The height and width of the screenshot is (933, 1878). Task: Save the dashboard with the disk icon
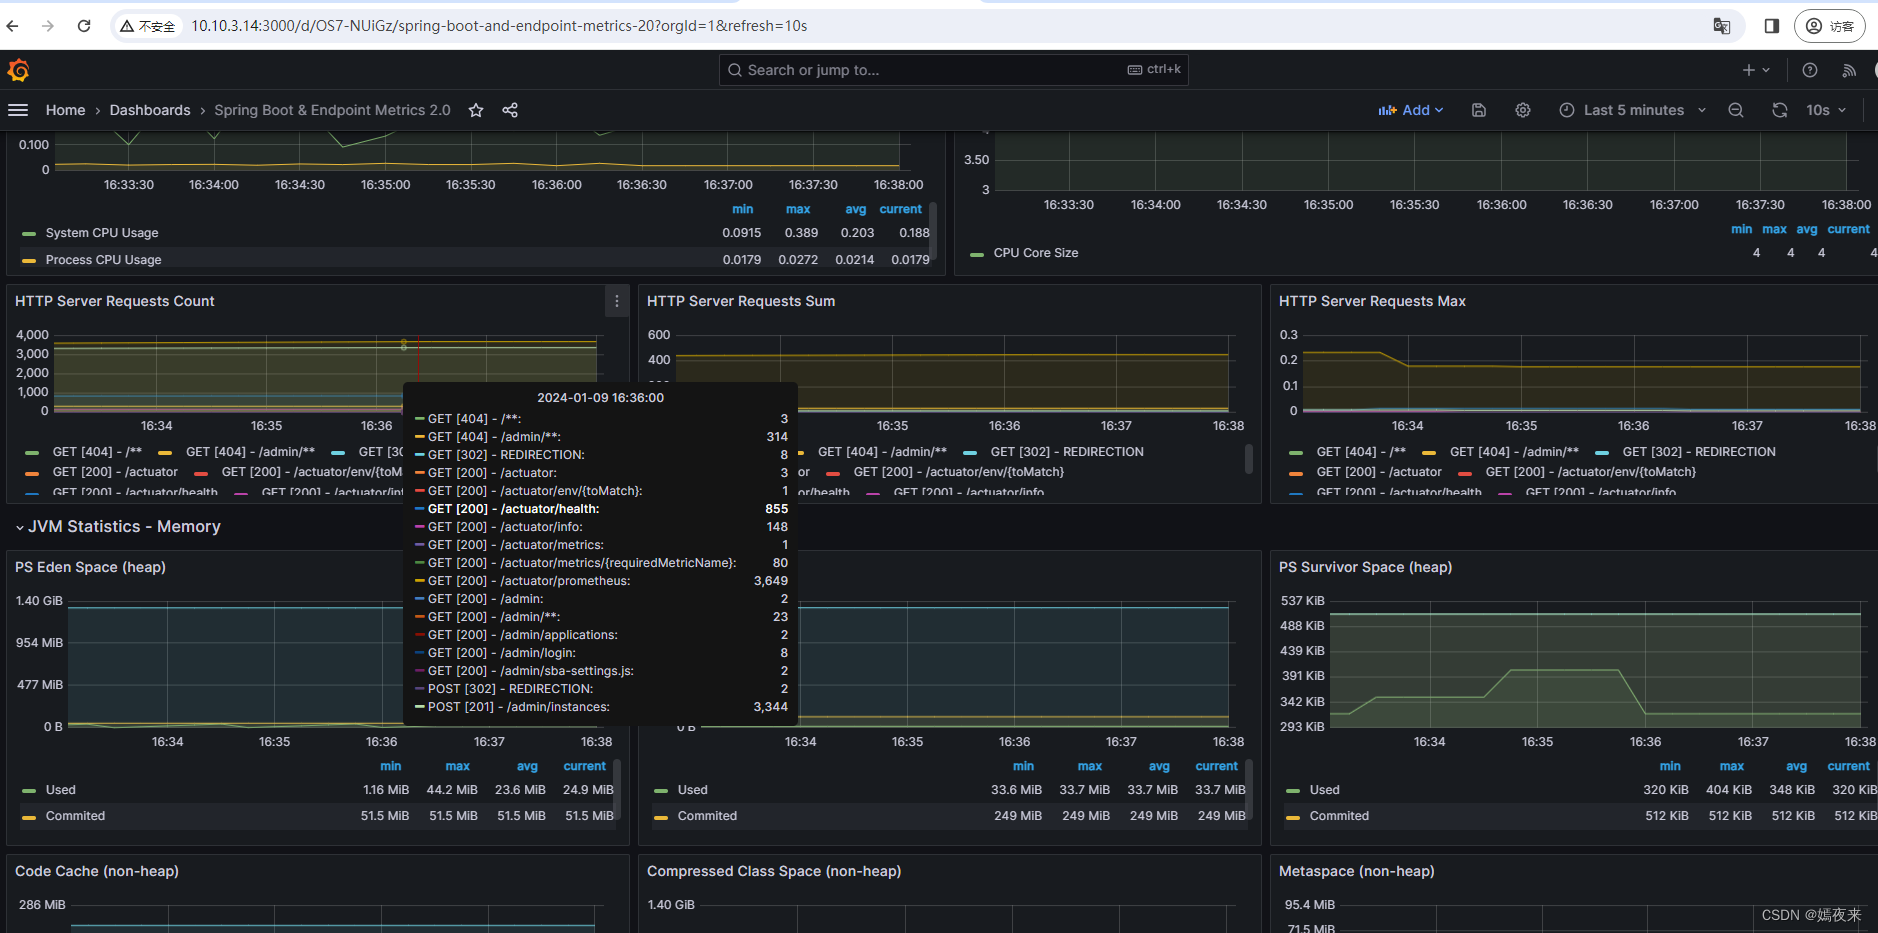point(1479,110)
